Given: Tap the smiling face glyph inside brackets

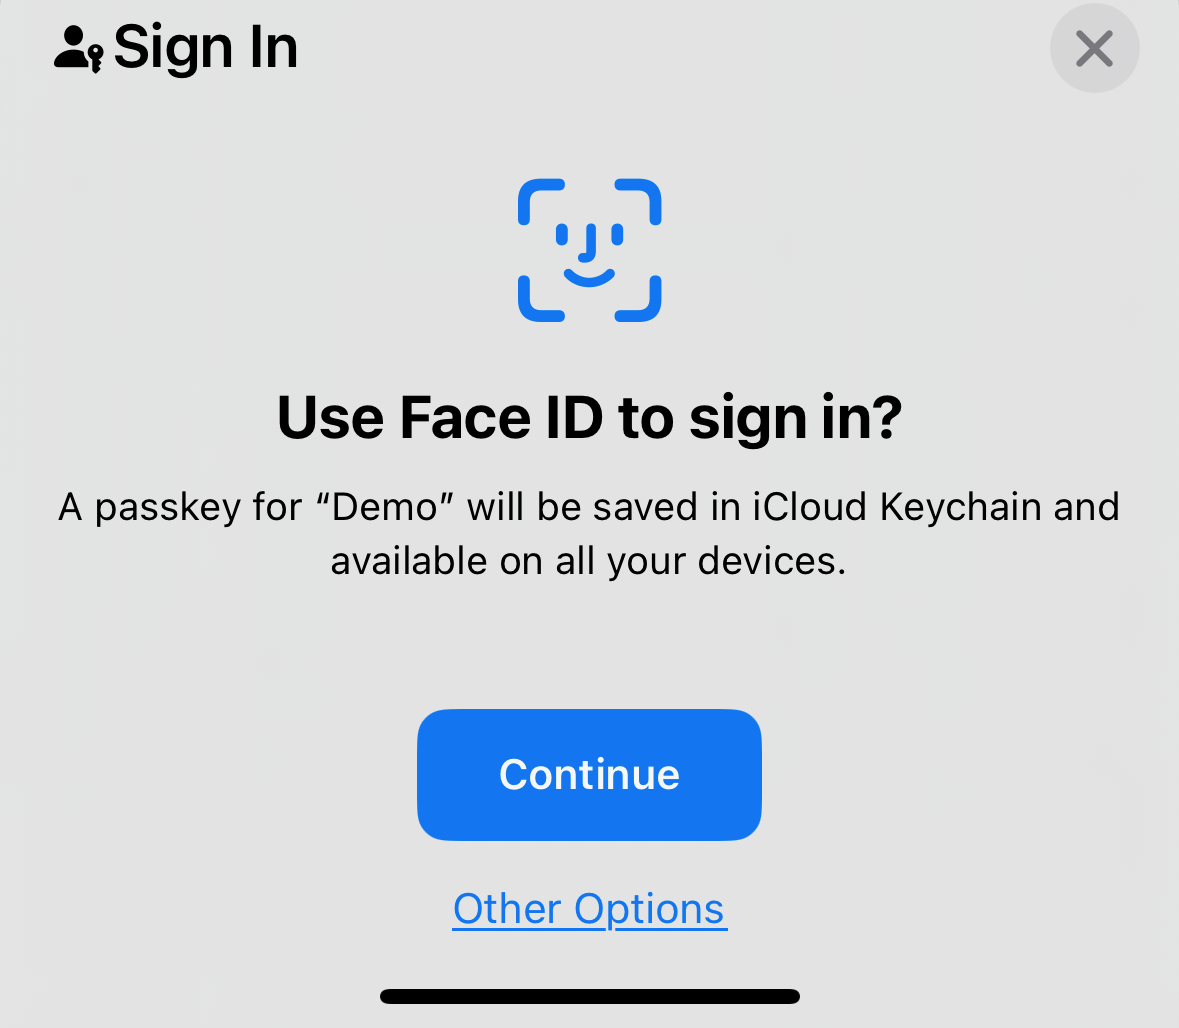Looking at the screenshot, I should click(x=589, y=254).
